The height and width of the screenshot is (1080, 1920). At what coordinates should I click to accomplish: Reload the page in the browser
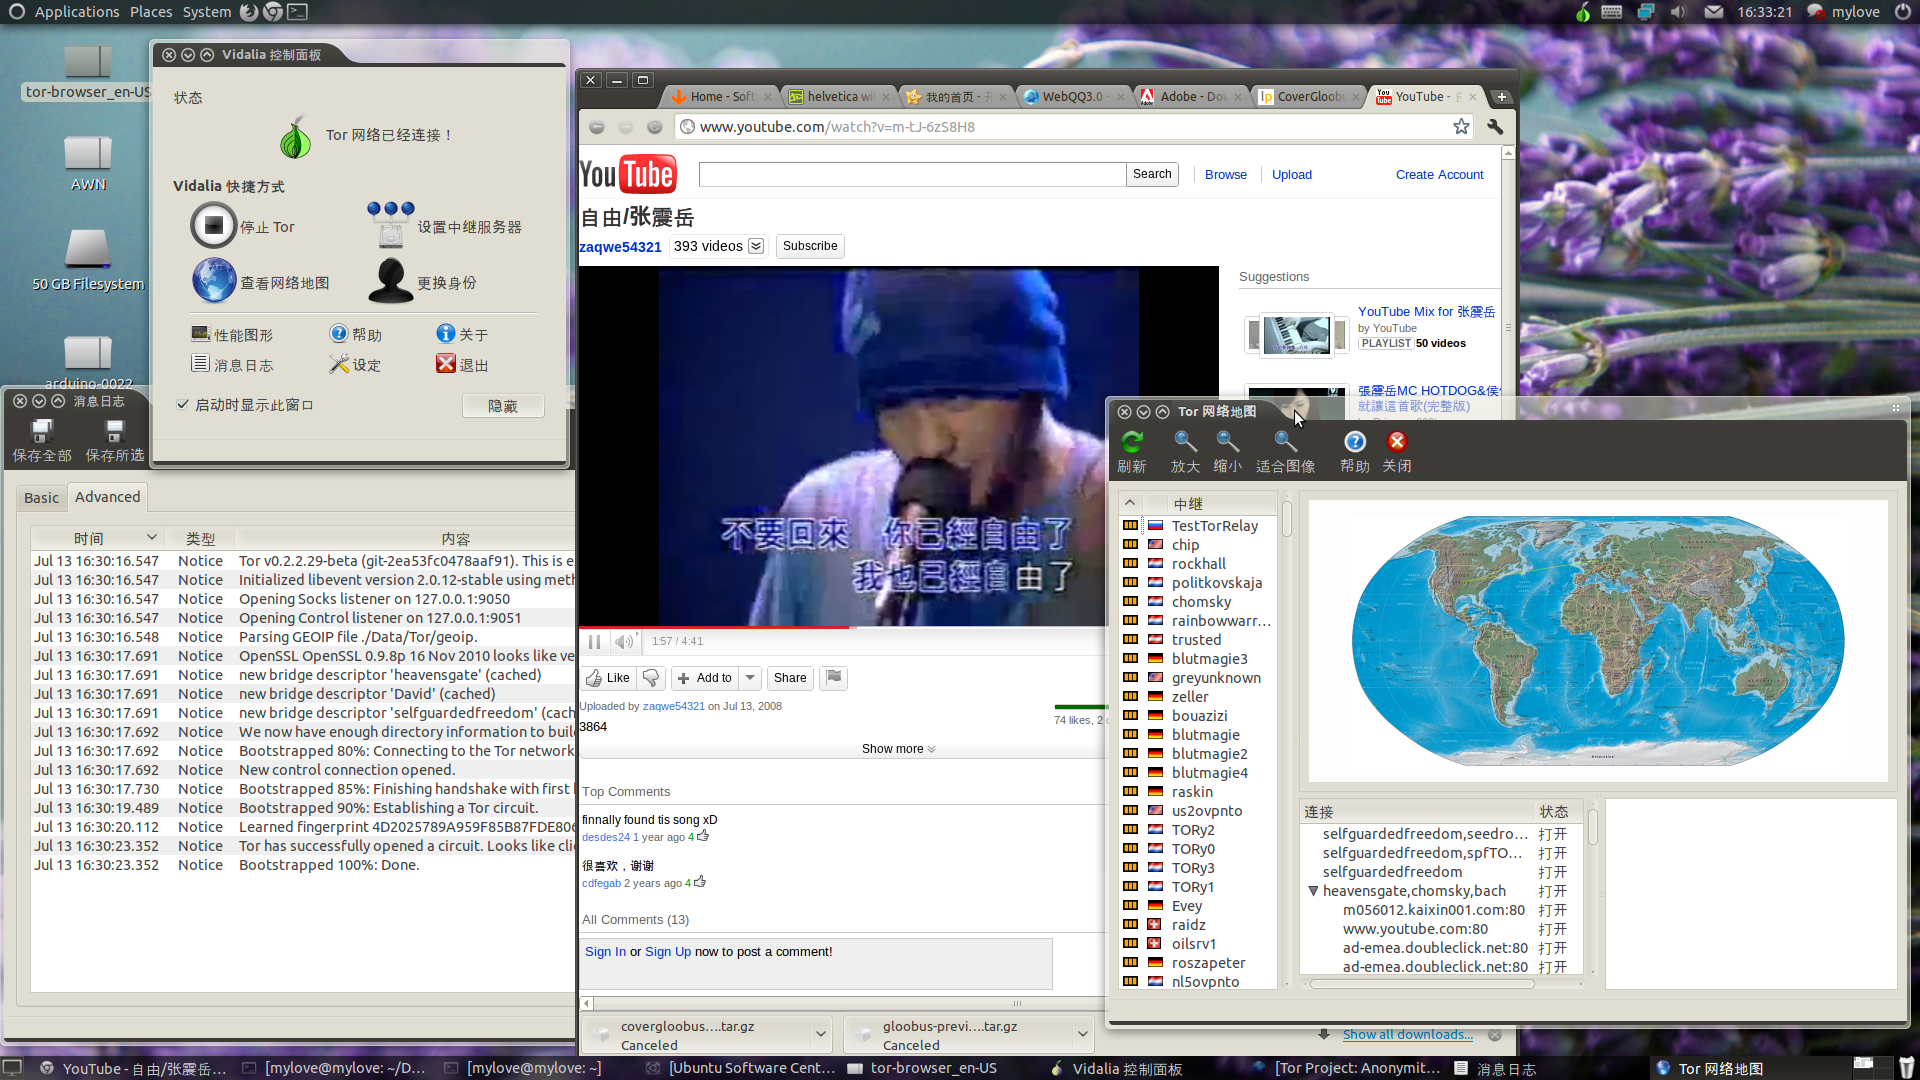point(654,127)
